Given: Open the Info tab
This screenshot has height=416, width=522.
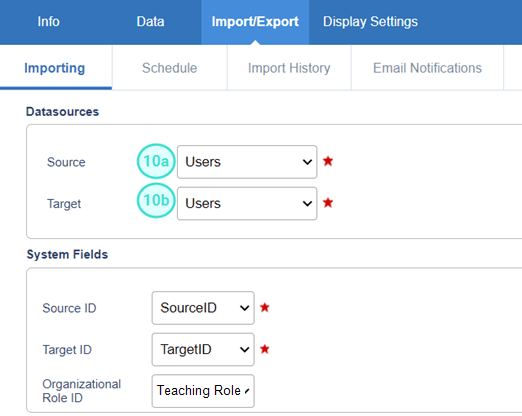Looking at the screenshot, I should click(x=49, y=22).
